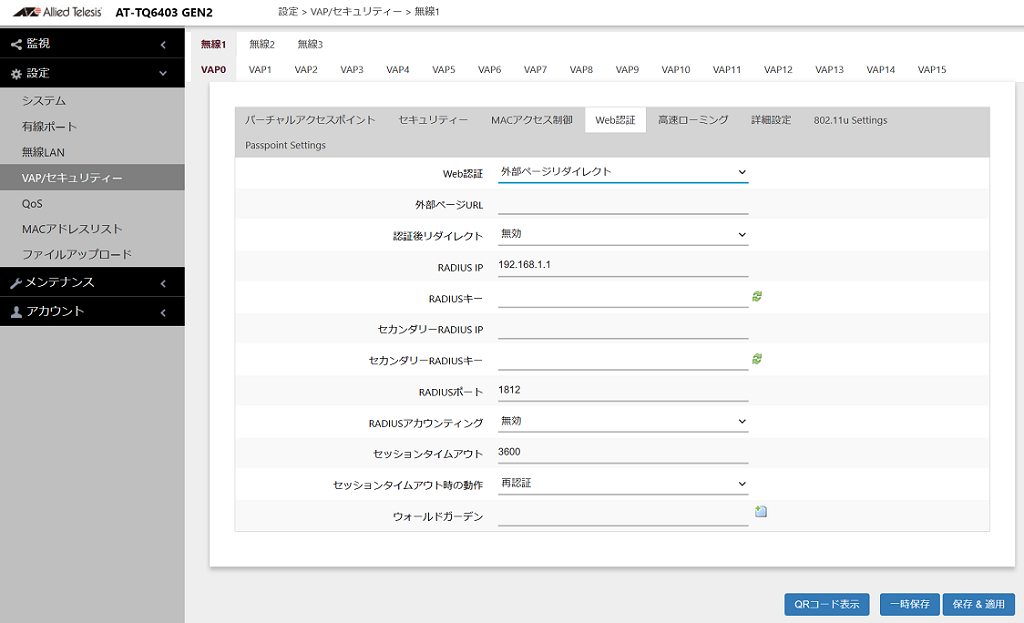
Task: Switch to the 無線2 tab
Action: click(262, 44)
